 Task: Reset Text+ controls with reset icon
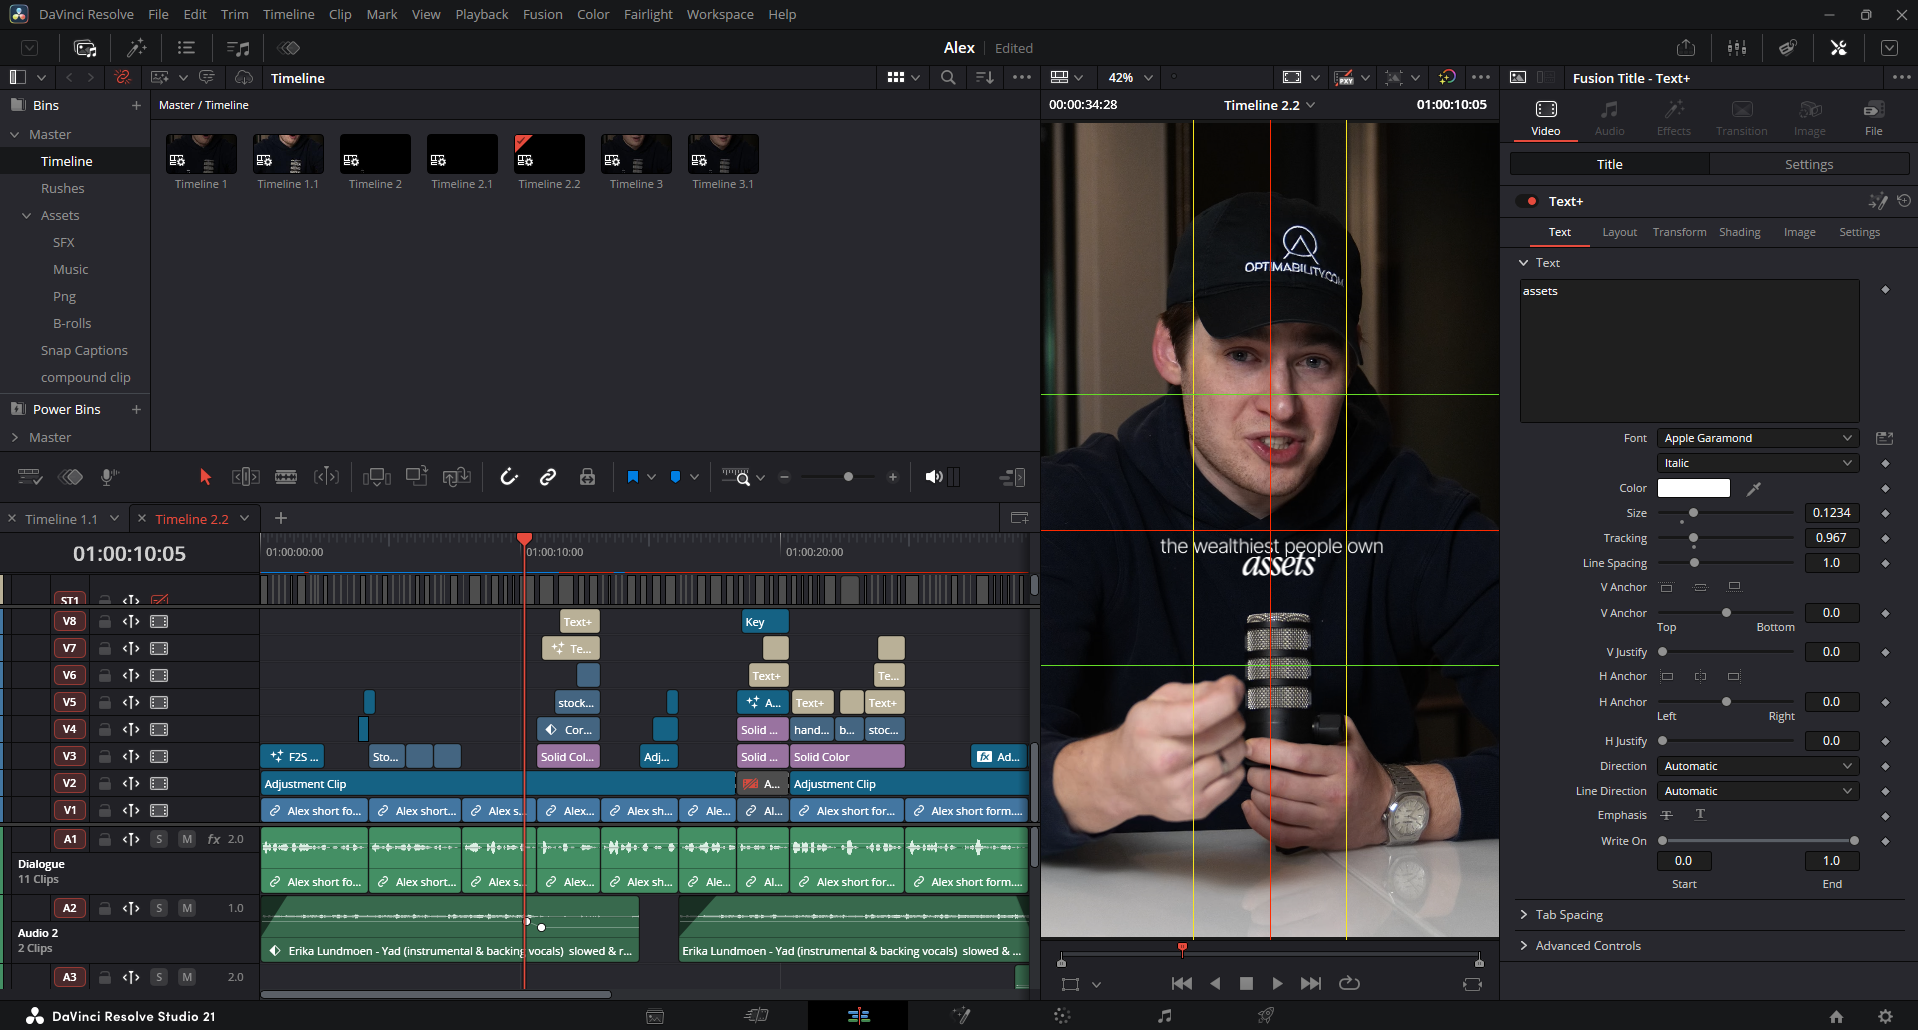(1904, 201)
